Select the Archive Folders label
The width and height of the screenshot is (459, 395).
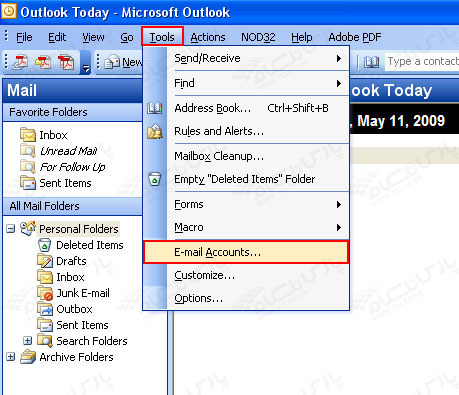tap(76, 357)
